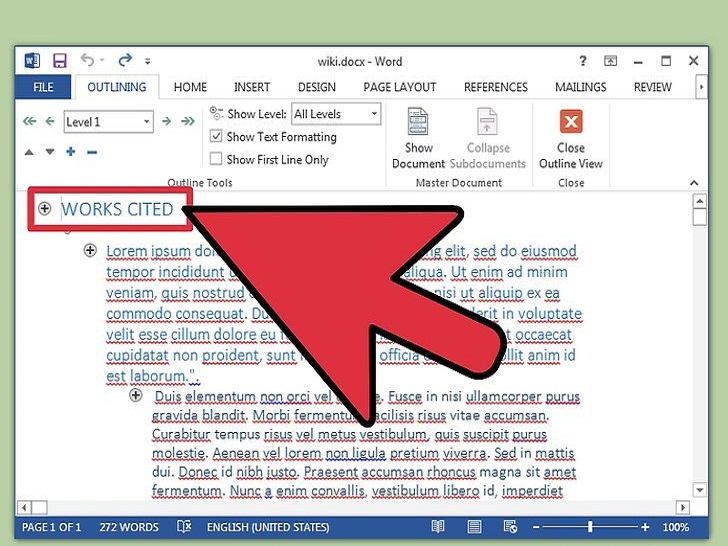Open the FILE tab
This screenshot has width=728, height=546.
click(43, 87)
